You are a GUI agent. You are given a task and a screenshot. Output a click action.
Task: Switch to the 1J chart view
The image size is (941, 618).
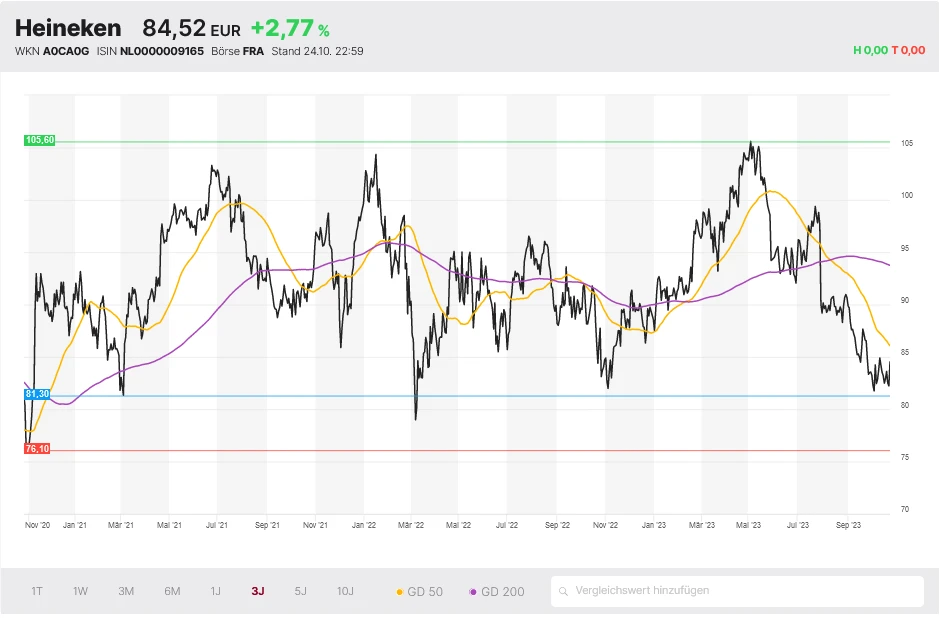[x=215, y=591]
